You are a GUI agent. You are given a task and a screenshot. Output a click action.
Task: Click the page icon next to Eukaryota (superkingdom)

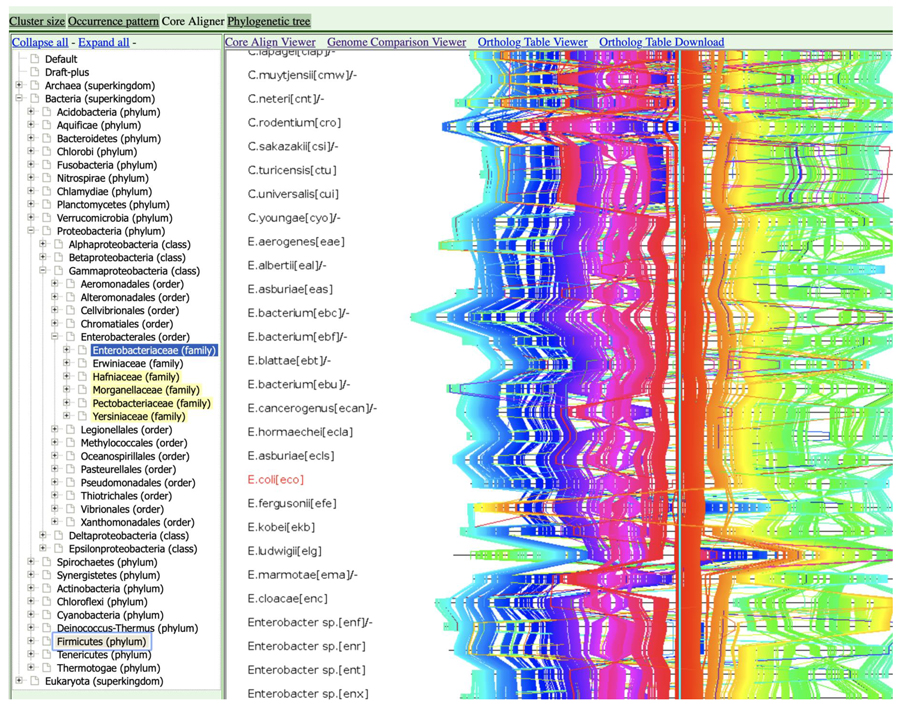34,682
